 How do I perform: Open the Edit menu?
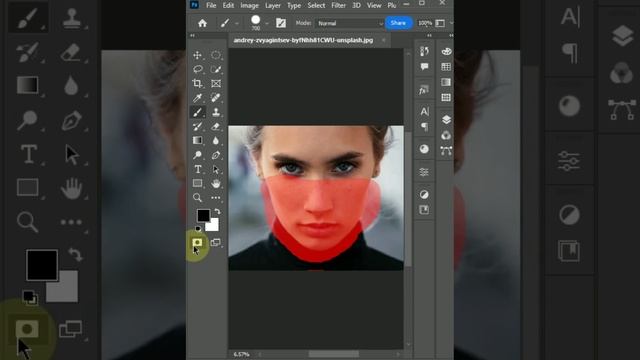point(228,5)
